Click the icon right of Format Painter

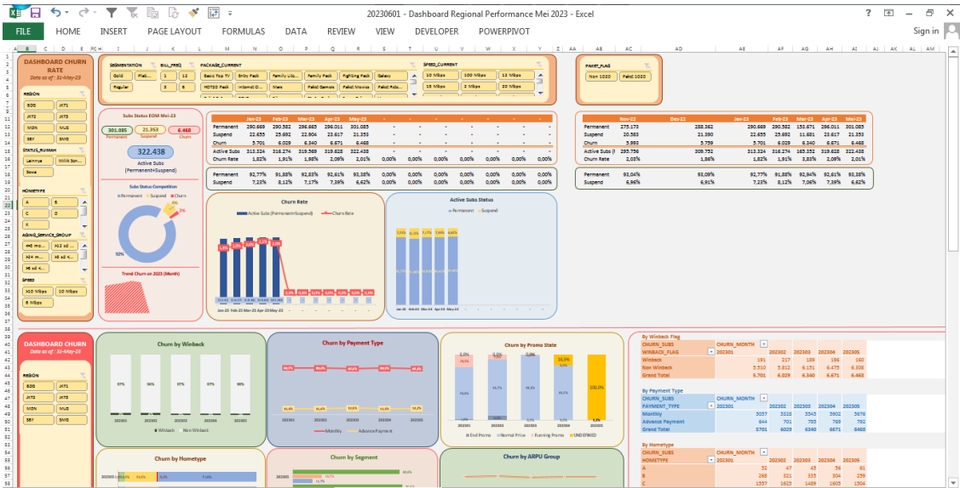(214, 12)
